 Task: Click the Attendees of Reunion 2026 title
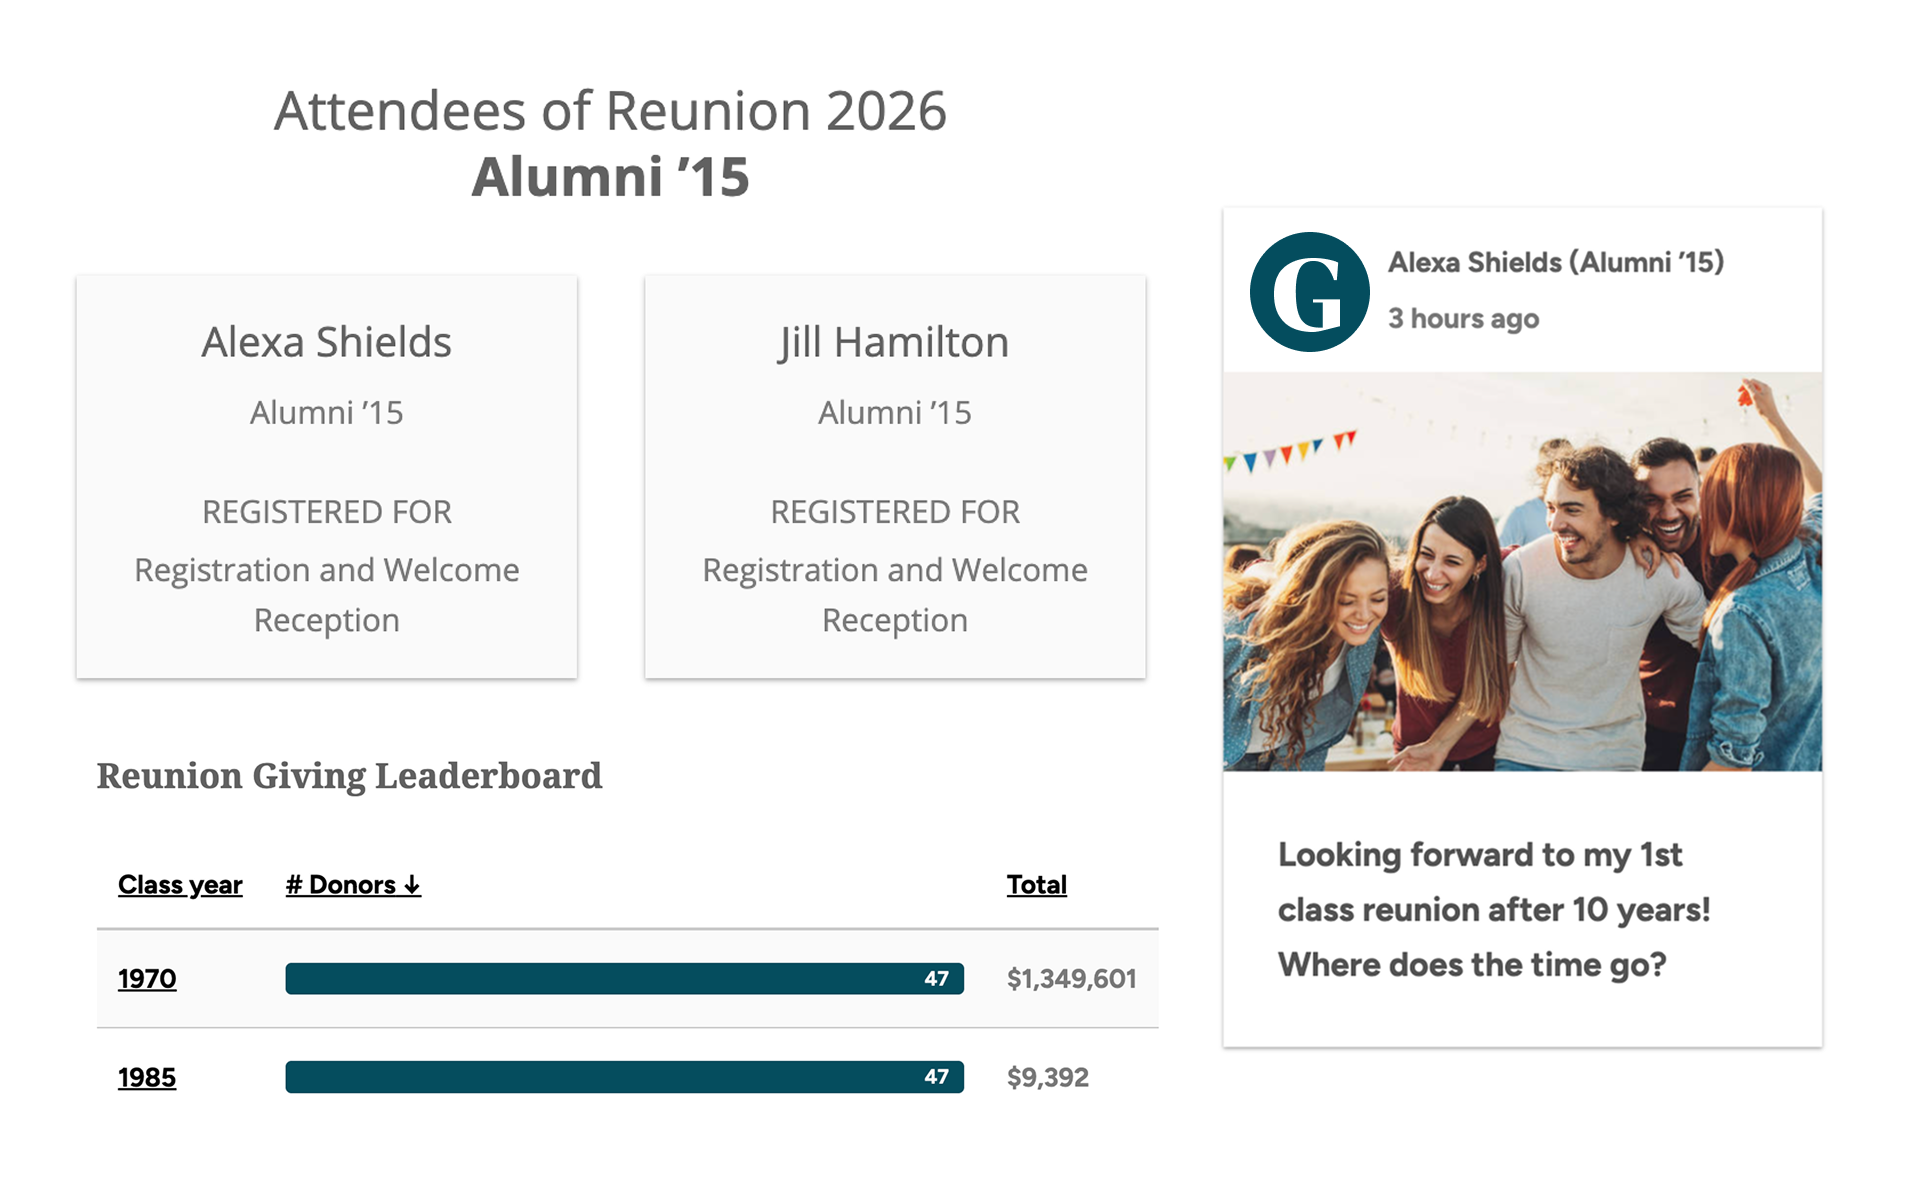[610, 111]
